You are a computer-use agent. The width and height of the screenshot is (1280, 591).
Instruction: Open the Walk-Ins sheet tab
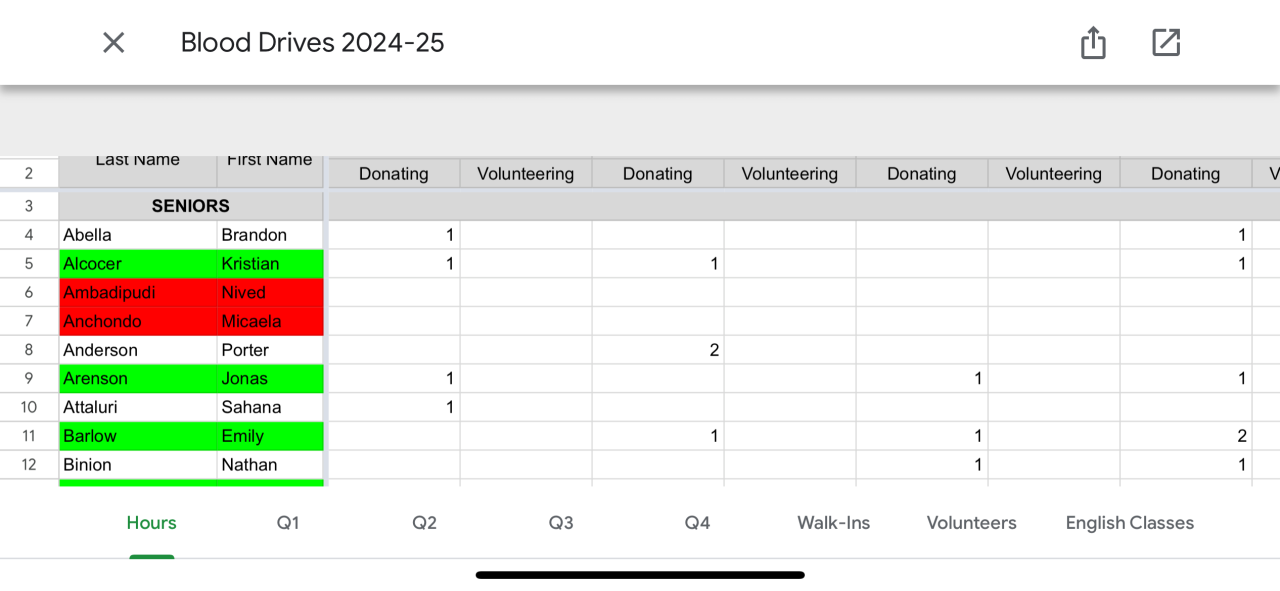pos(833,523)
